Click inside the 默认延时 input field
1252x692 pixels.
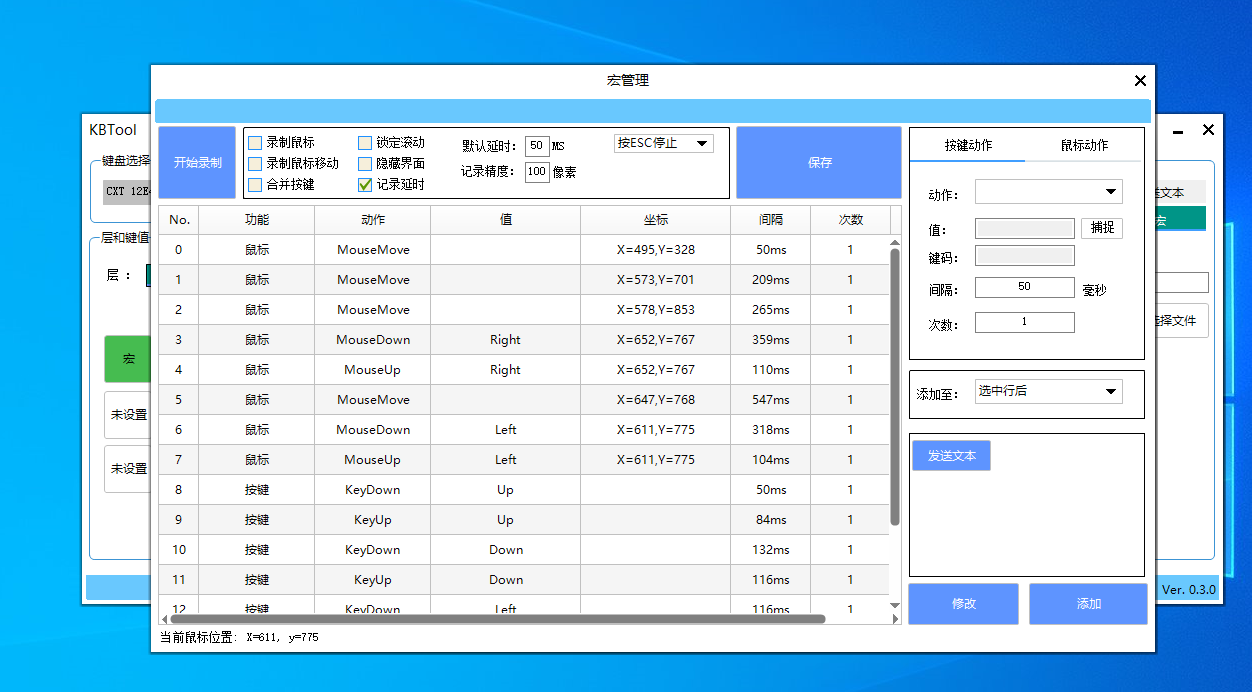(536, 145)
